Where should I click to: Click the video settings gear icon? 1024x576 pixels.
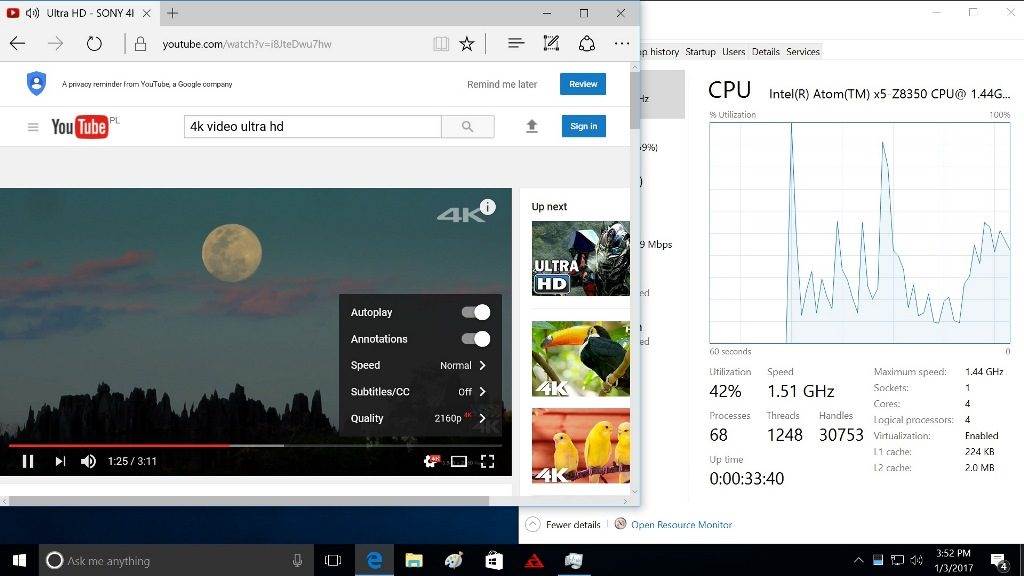(x=431, y=461)
